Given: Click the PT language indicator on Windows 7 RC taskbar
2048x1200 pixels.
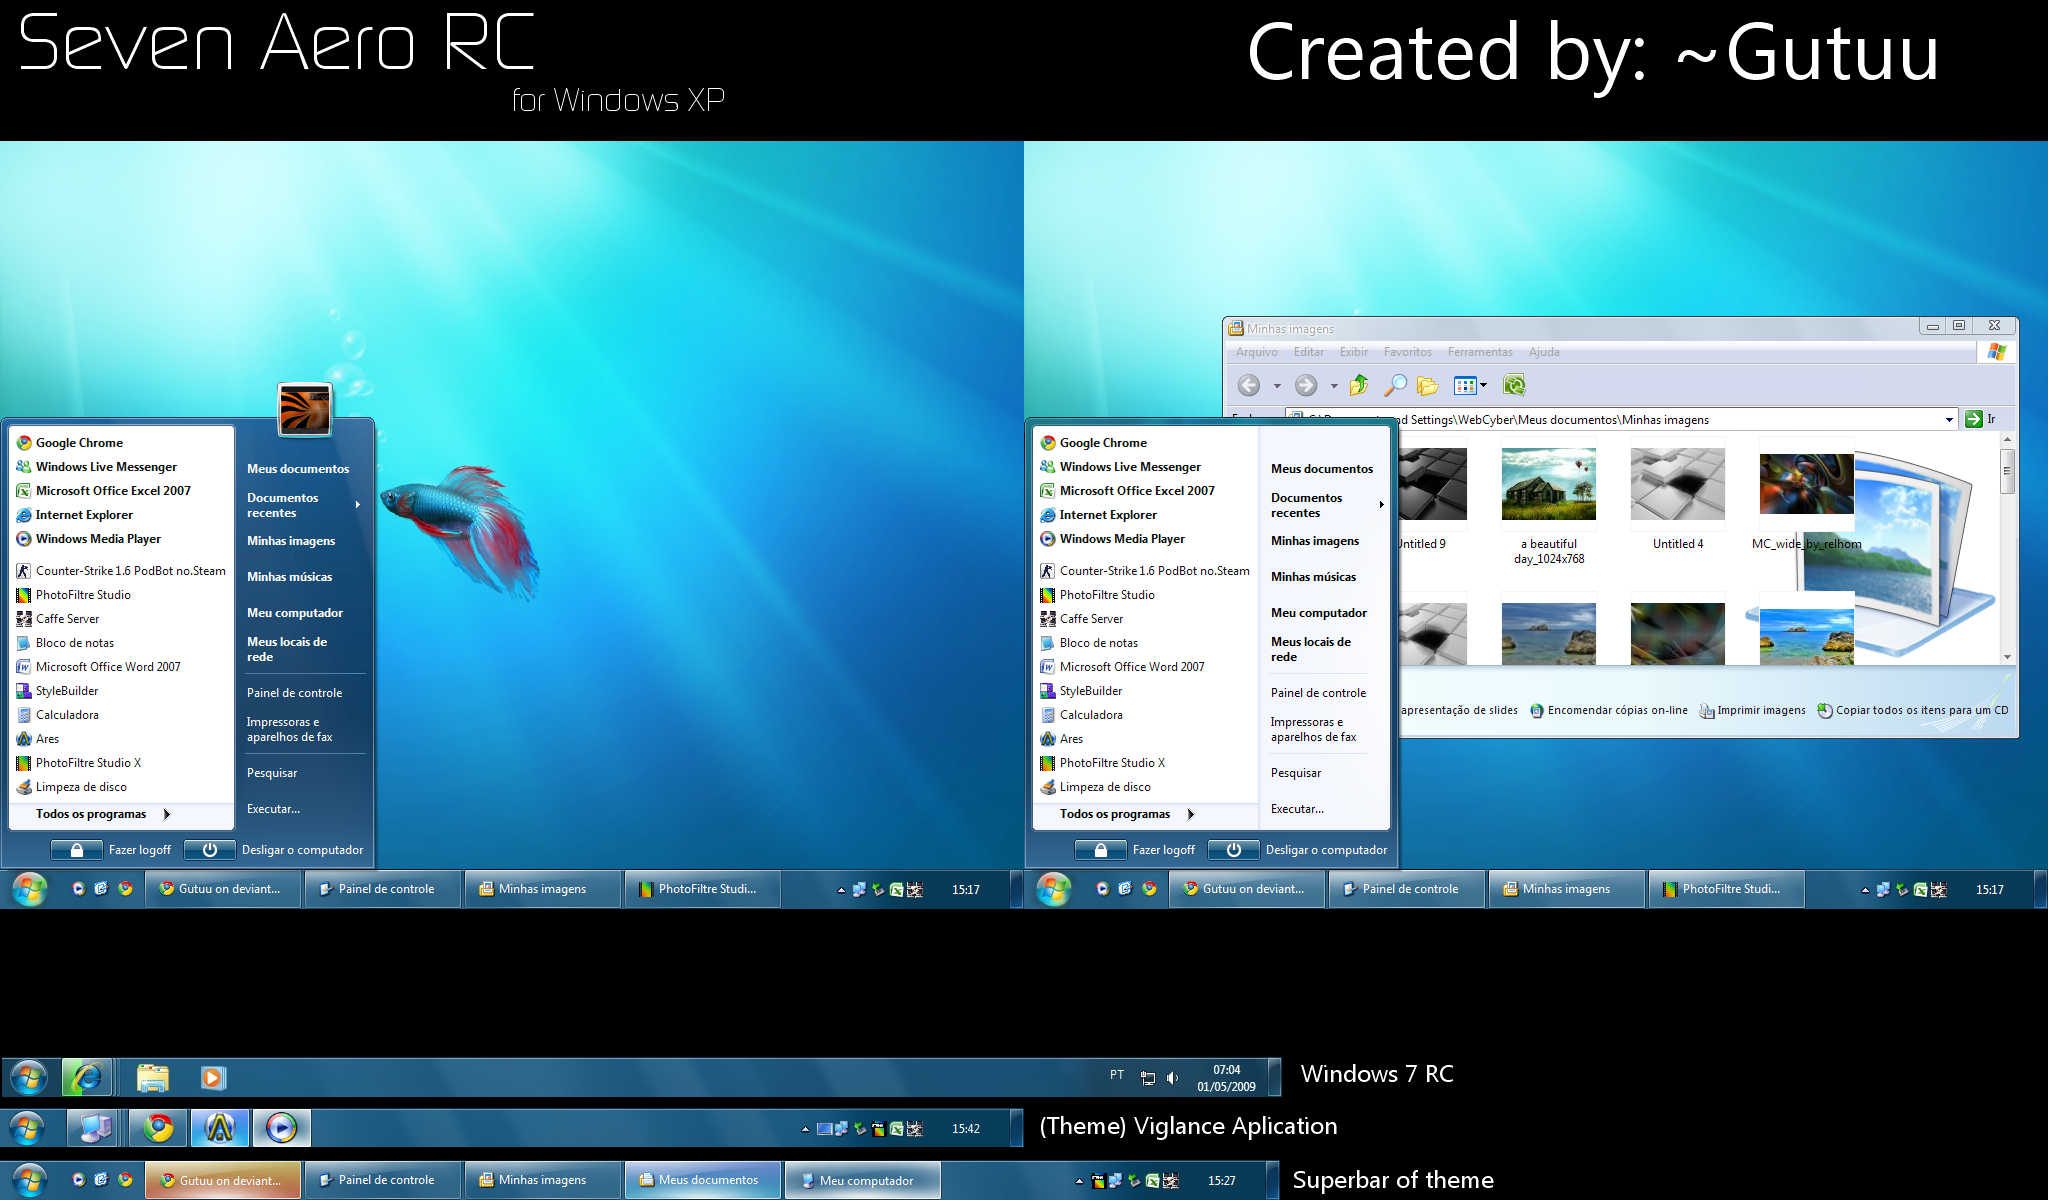Looking at the screenshot, I should tap(1117, 1075).
